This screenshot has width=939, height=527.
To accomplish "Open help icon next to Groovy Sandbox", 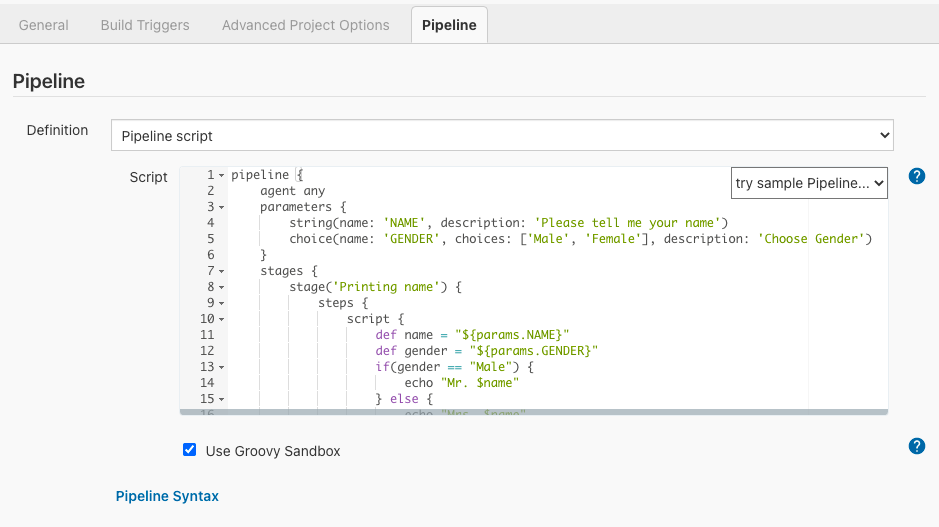I will (916, 446).
